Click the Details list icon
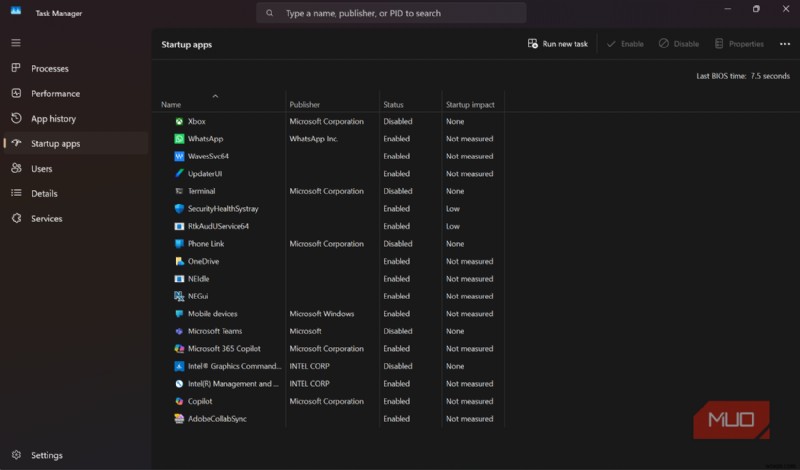This screenshot has width=800, height=470. (16, 193)
